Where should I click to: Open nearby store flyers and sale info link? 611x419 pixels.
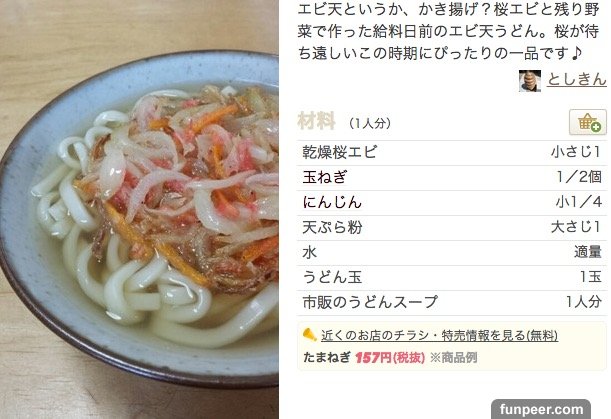[439, 335]
